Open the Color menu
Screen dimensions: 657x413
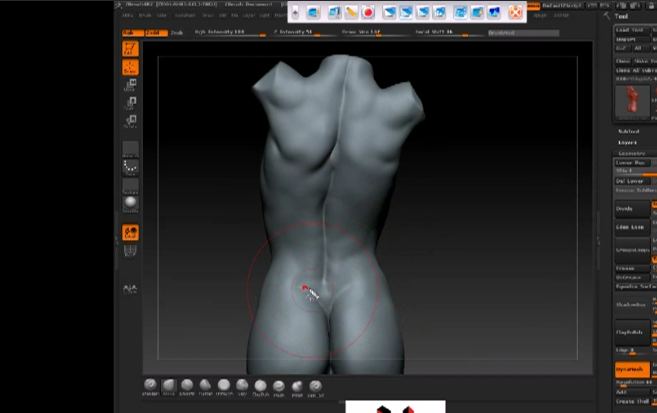point(162,15)
